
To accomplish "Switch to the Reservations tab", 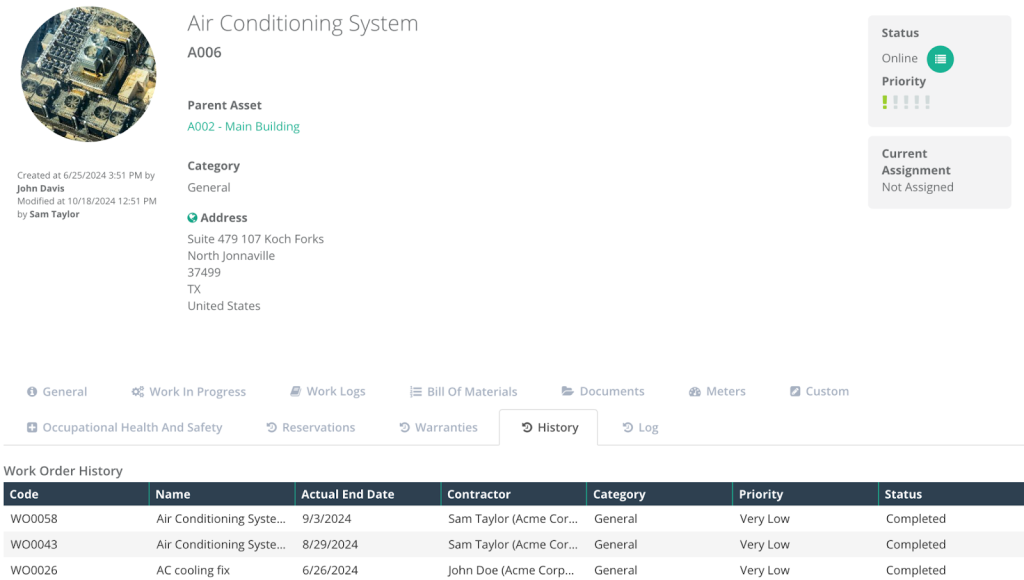I will (x=310, y=428).
